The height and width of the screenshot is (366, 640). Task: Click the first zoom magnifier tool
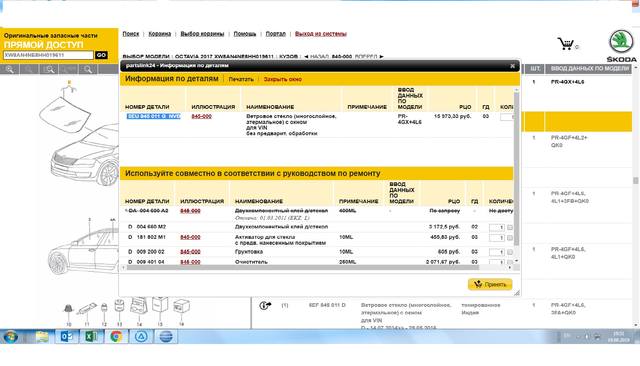coord(10,69)
